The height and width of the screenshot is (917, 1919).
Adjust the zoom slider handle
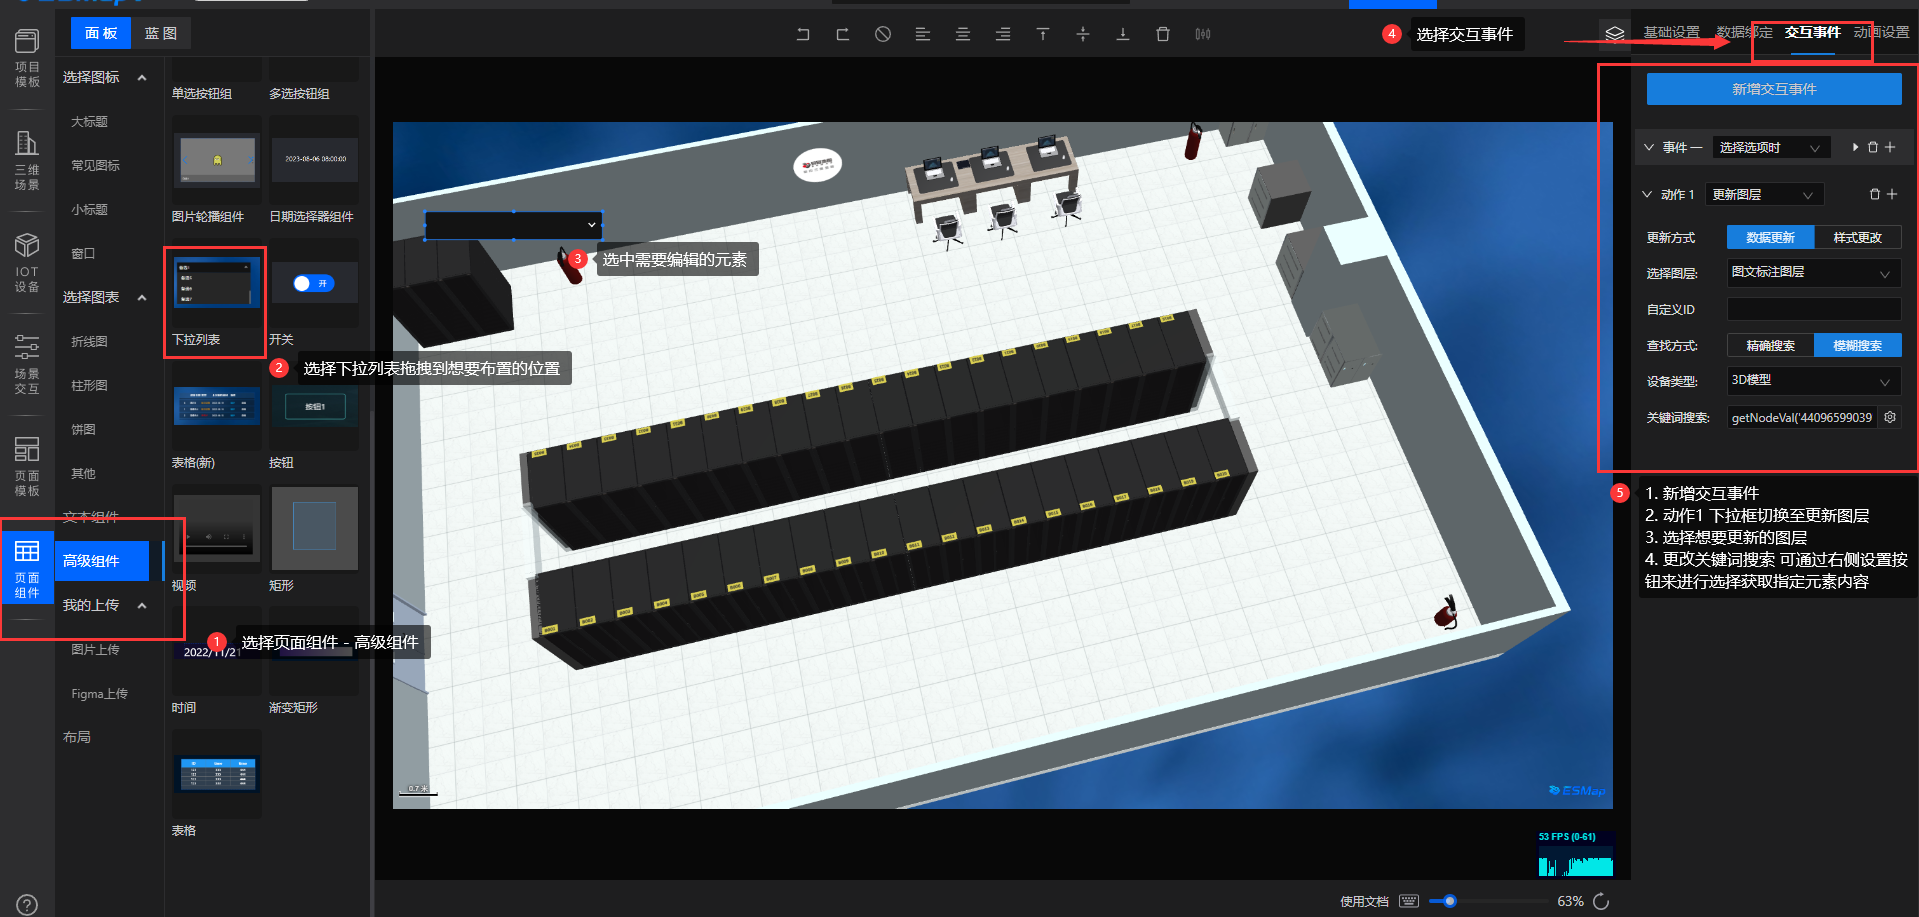tap(1449, 901)
